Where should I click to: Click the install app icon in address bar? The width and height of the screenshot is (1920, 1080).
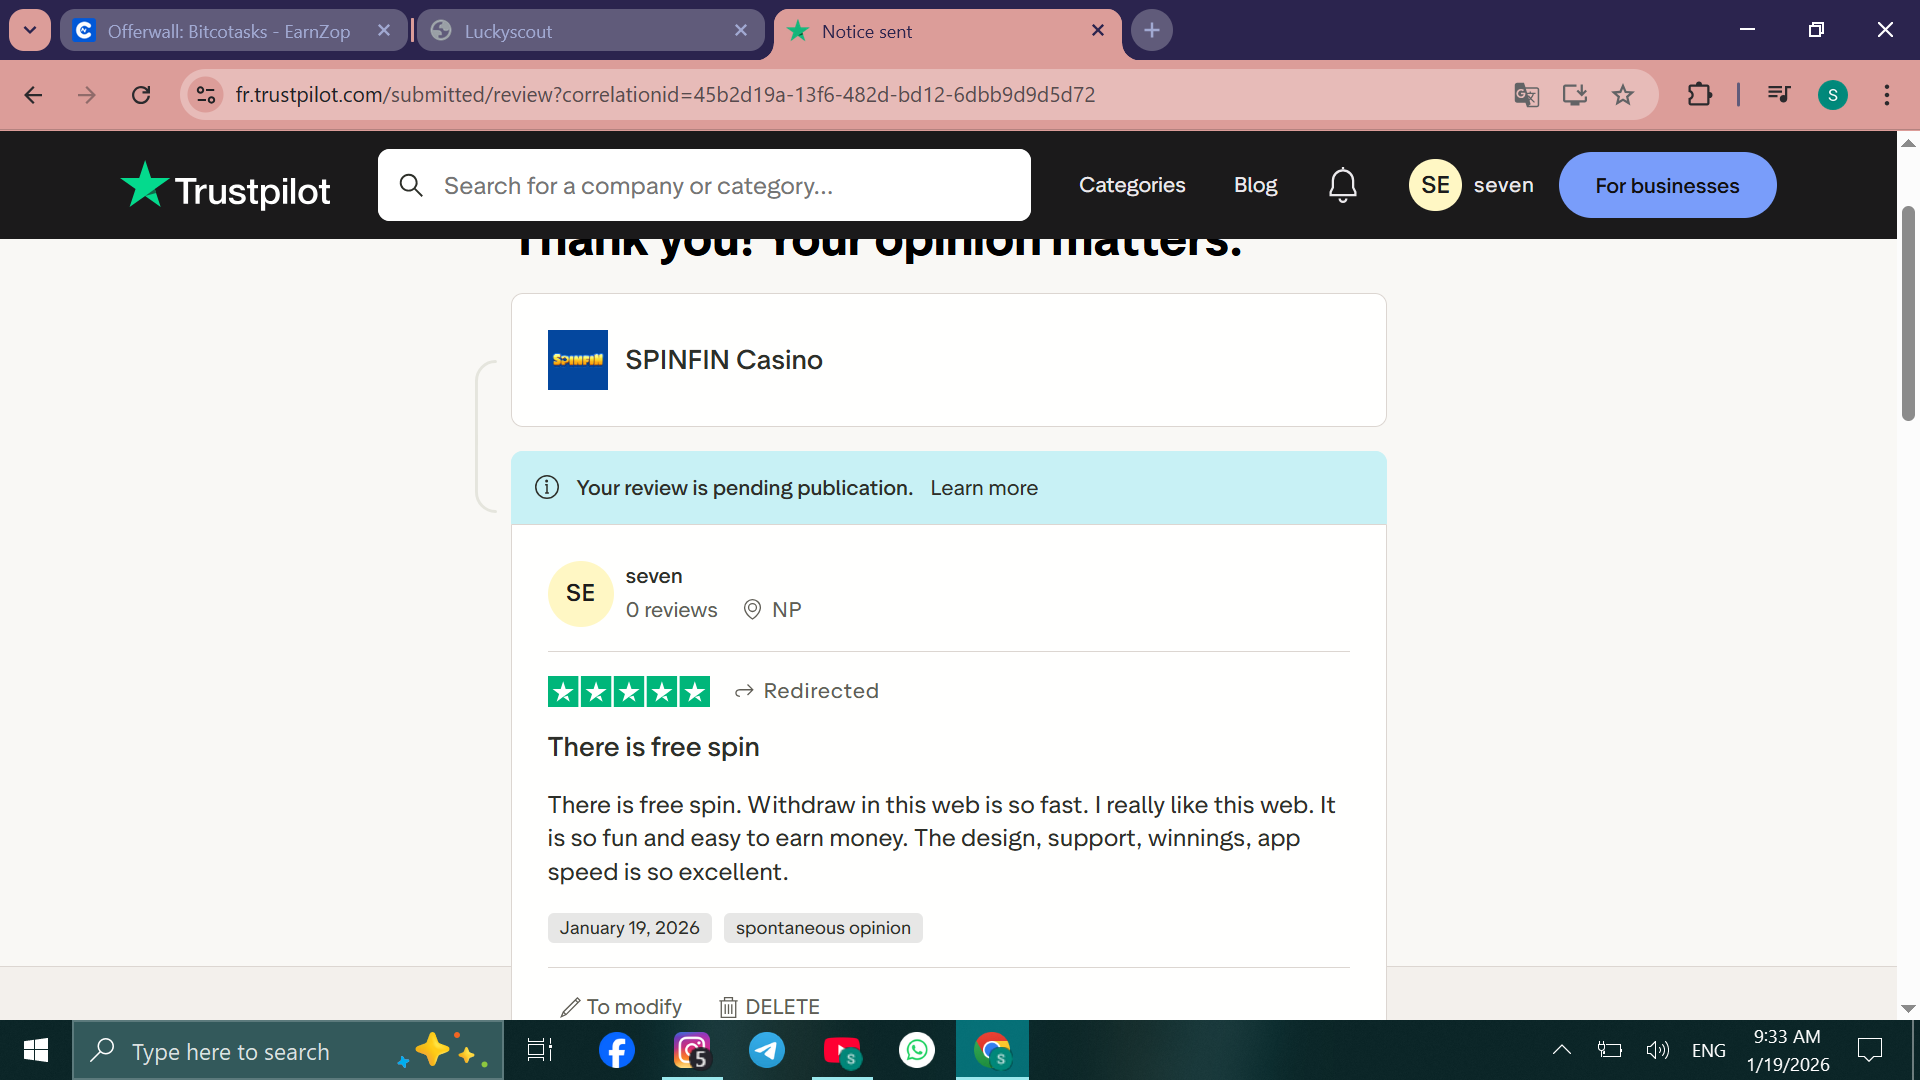pyautogui.click(x=1575, y=95)
